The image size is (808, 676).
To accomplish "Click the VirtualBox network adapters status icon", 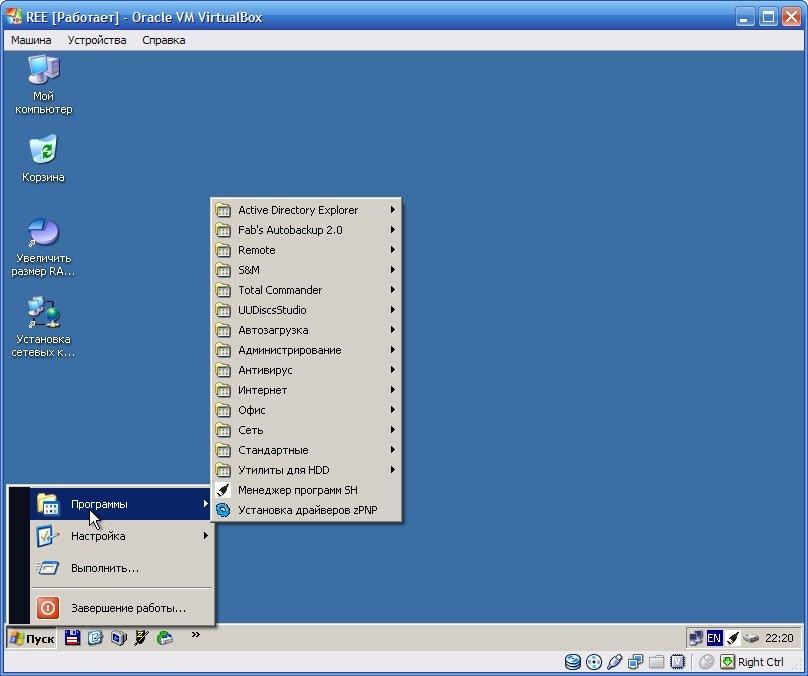I will [x=635, y=662].
